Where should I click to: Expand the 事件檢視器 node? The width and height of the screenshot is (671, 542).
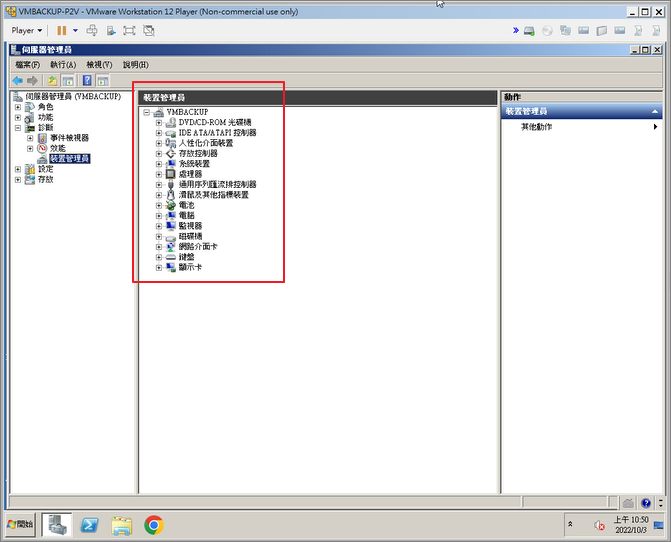tap(30, 138)
